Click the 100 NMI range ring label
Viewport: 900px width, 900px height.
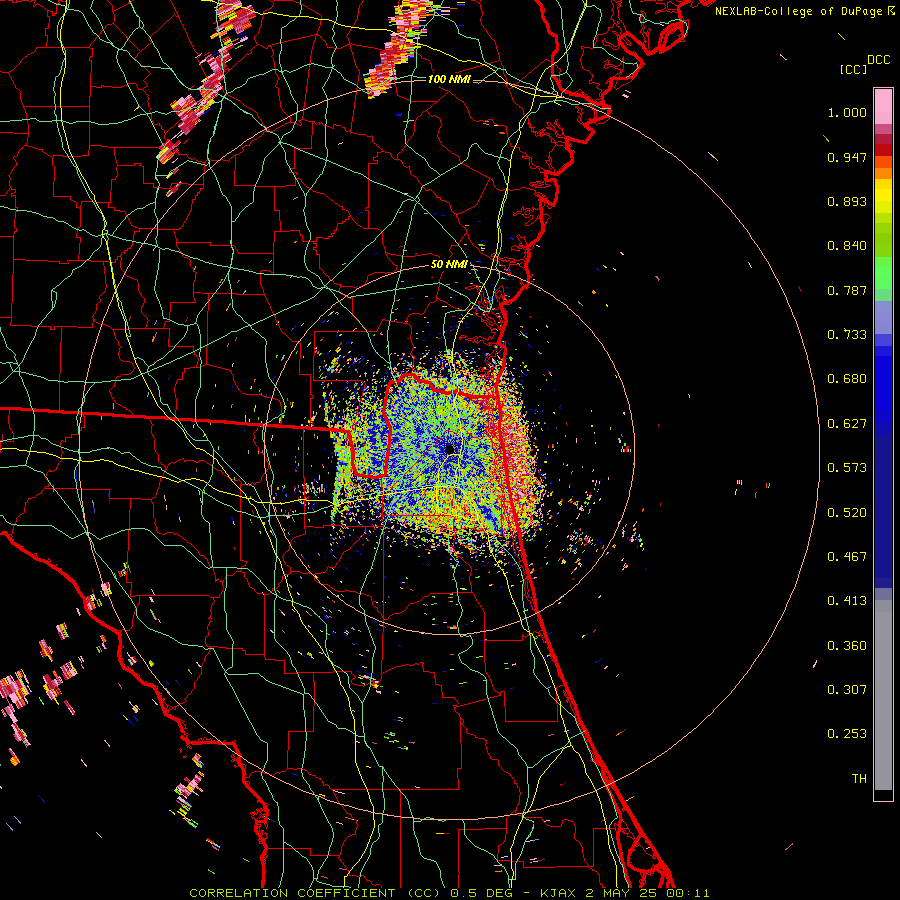click(x=449, y=79)
